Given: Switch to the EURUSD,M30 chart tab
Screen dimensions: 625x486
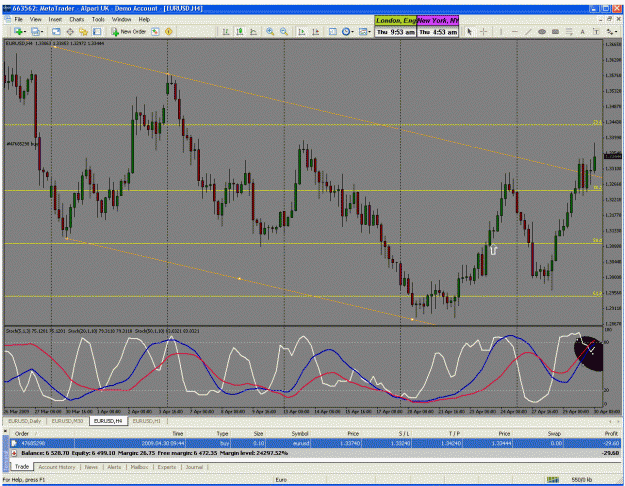Looking at the screenshot, I should coord(67,421).
